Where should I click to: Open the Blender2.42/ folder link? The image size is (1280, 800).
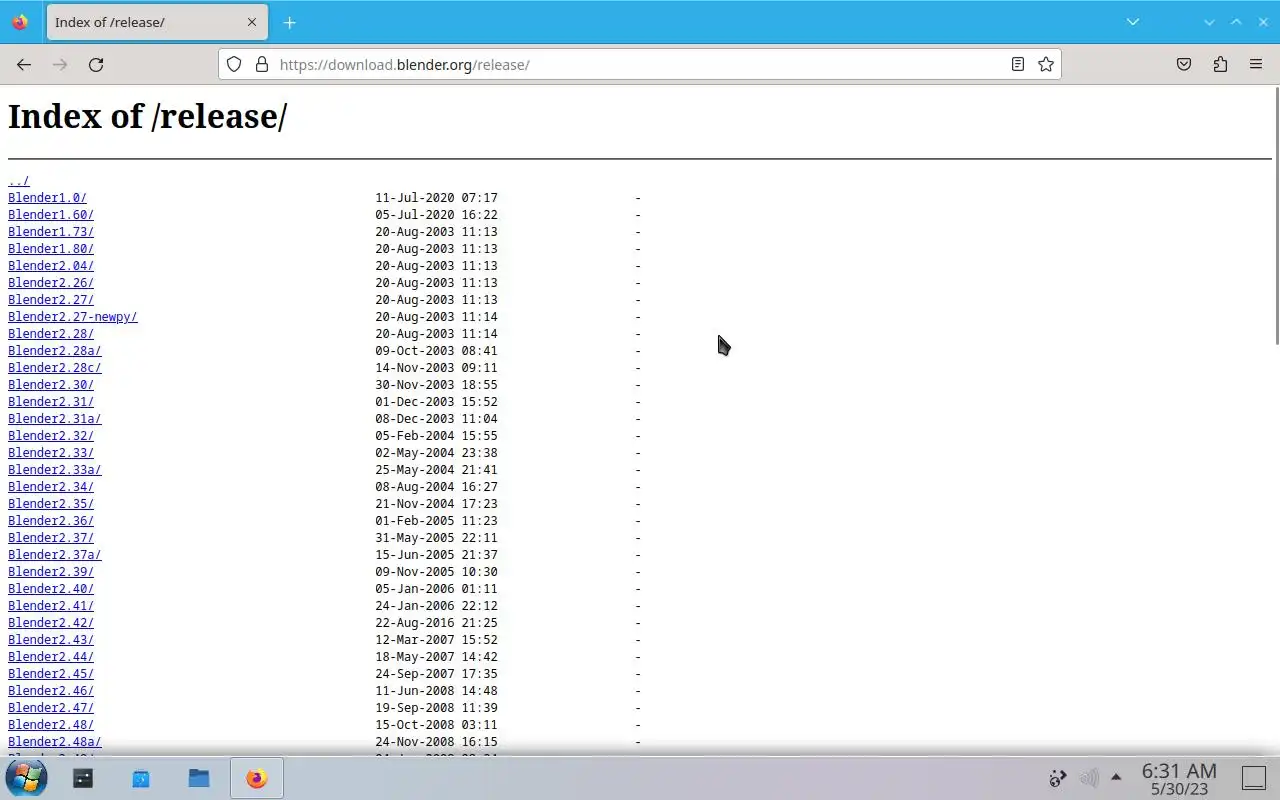pos(51,623)
